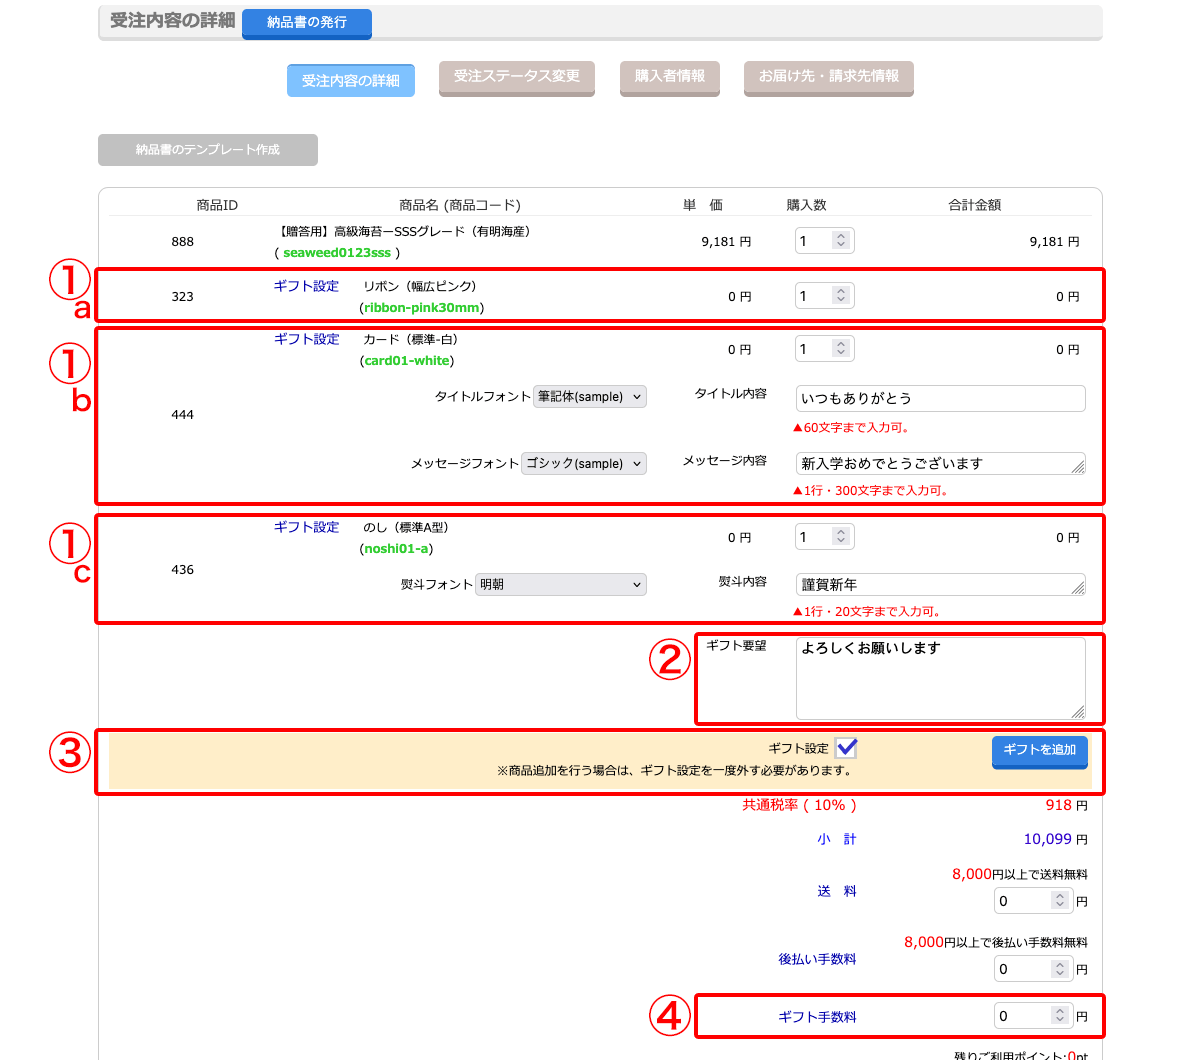
Task: Open the 熨斗フォント dropdown
Action: pos(560,585)
